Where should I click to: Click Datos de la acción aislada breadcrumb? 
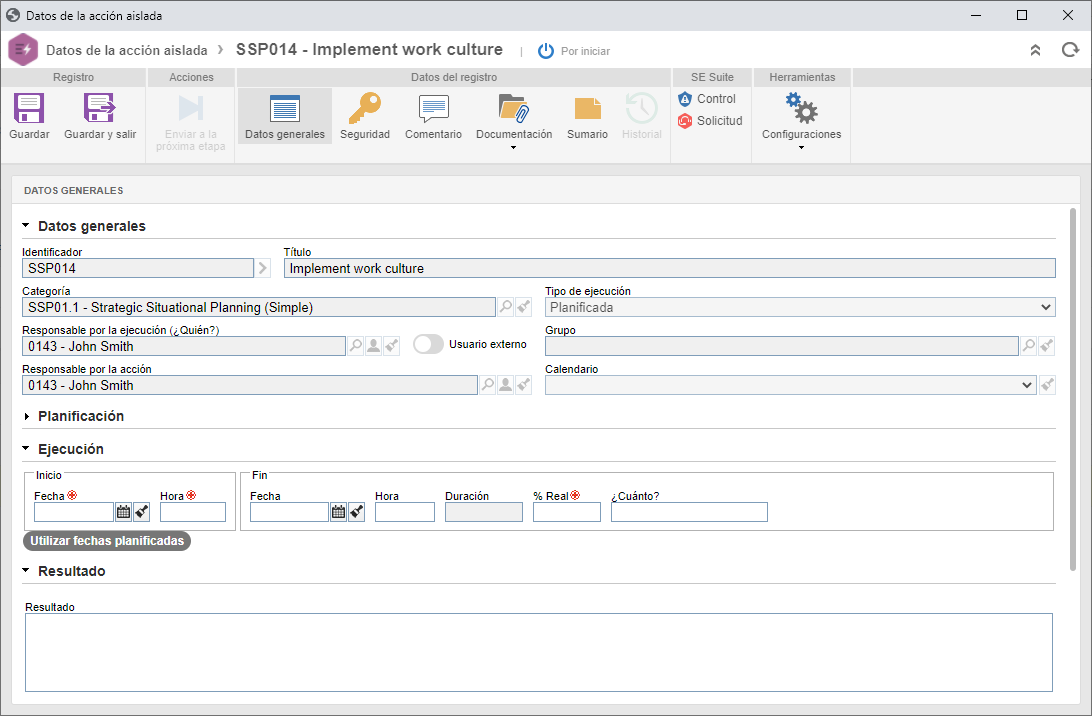127,50
